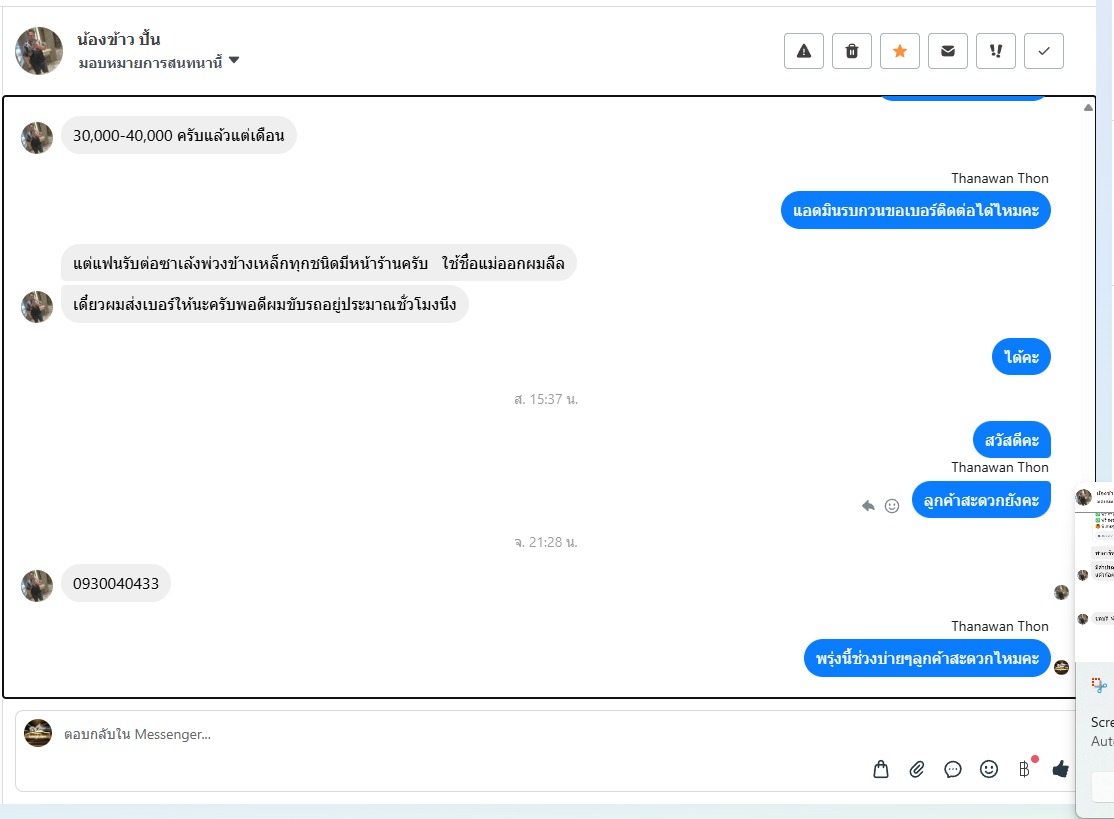Click the customer name น้องข้าว ปั้น
The image size is (1114, 819).
click(x=119, y=39)
